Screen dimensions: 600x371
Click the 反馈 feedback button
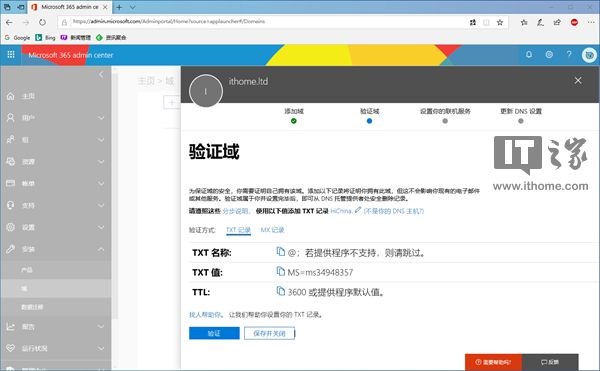(x=550, y=362)
